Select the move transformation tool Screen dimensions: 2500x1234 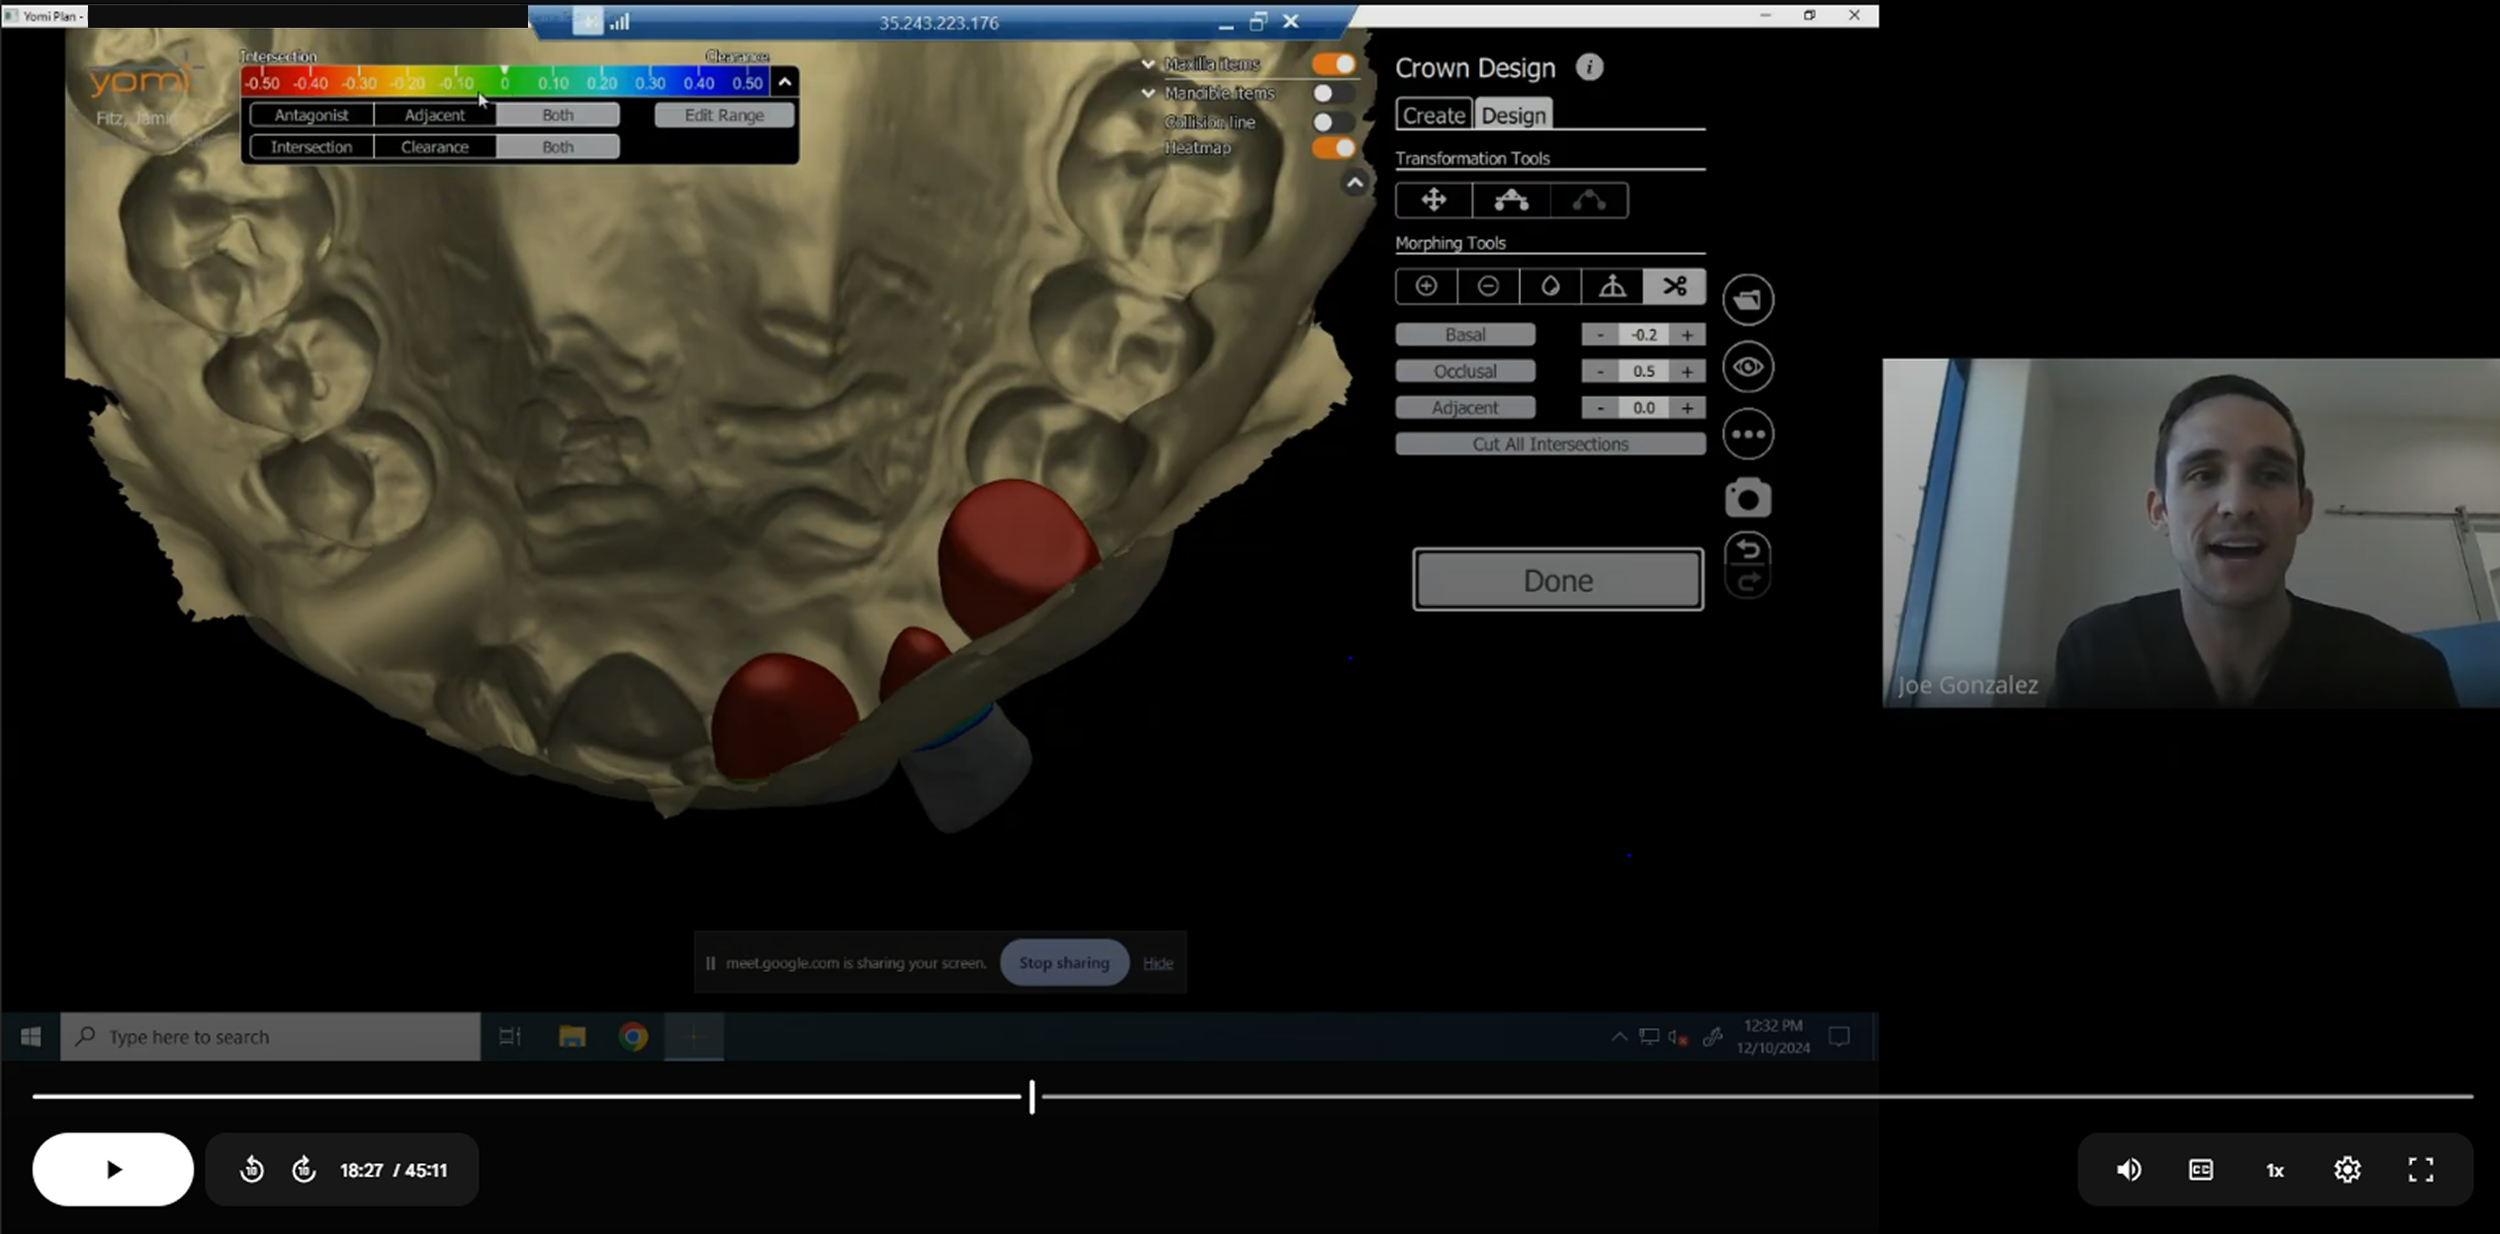pyautogui.click(x=1433, y=200)
